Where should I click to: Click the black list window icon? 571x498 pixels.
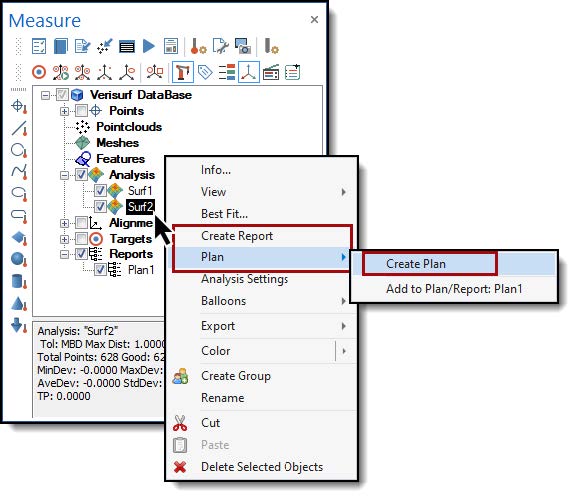pyautogui.click(x=127, y=47)
